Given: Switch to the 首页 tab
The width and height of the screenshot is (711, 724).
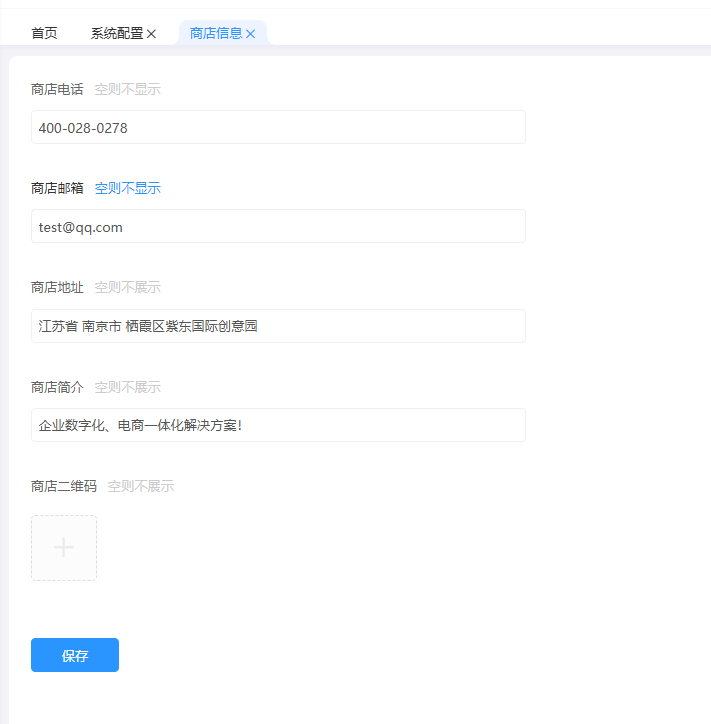Looking at the screenshot, I should pyautogui.click(x=44, y=33).
